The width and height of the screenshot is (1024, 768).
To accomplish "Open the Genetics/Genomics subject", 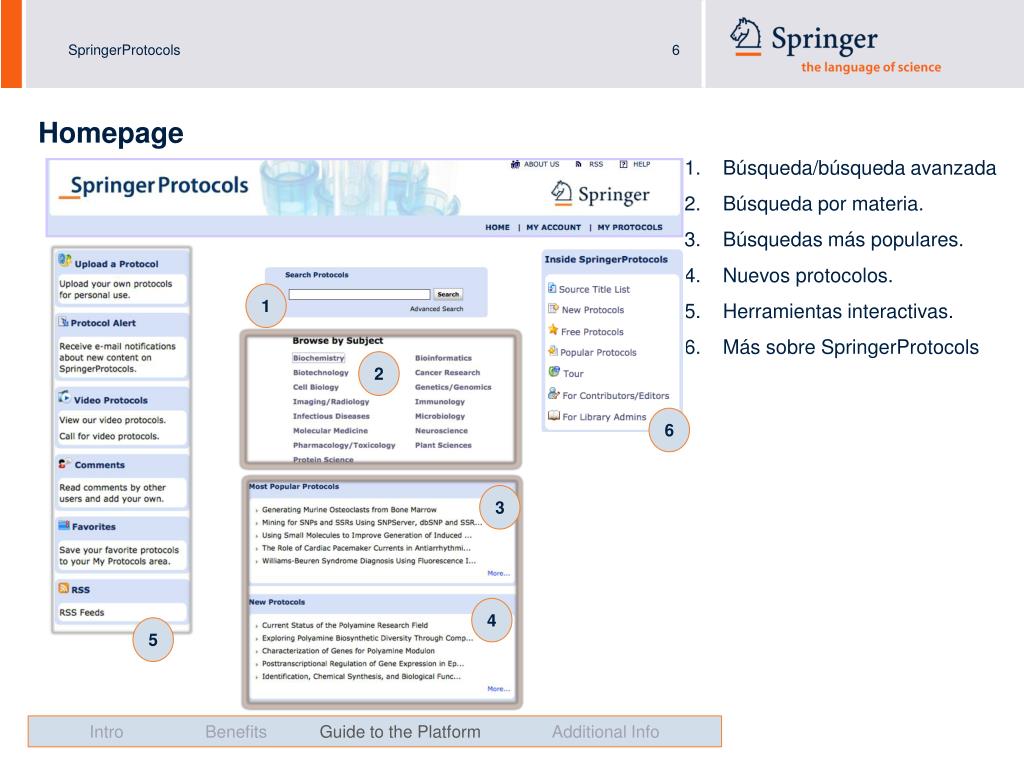I will pos(453,387).
